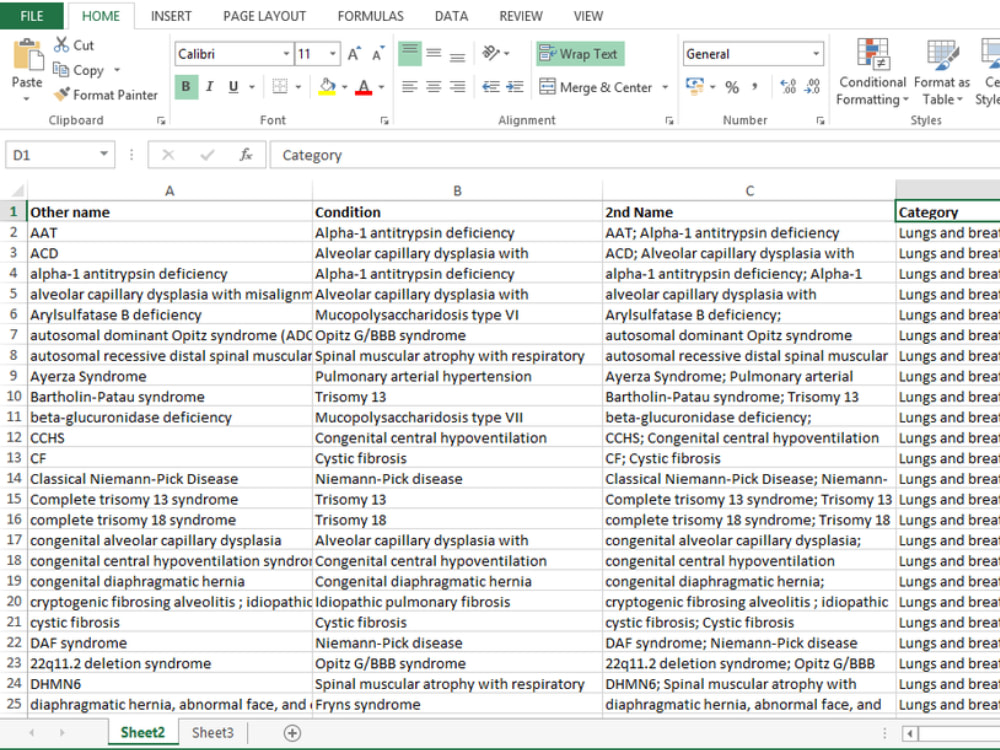
Task: Switch to Sheet3 tab
Action: click(213, 733)
